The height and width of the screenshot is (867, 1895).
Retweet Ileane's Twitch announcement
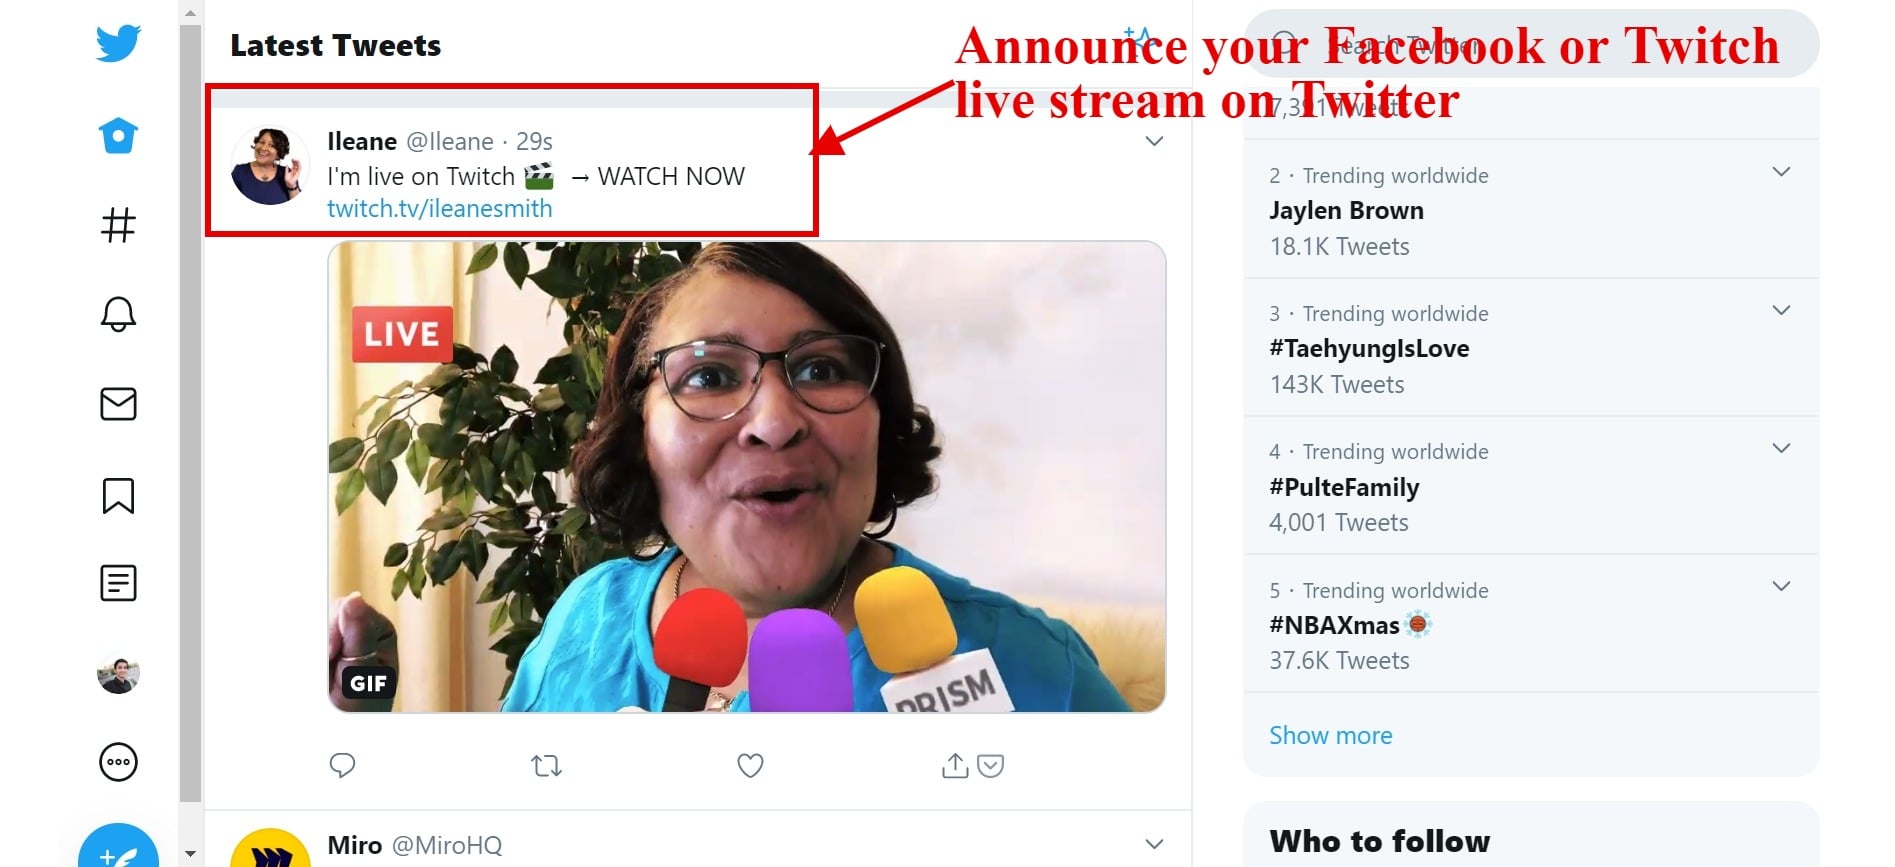pos(546,764)
